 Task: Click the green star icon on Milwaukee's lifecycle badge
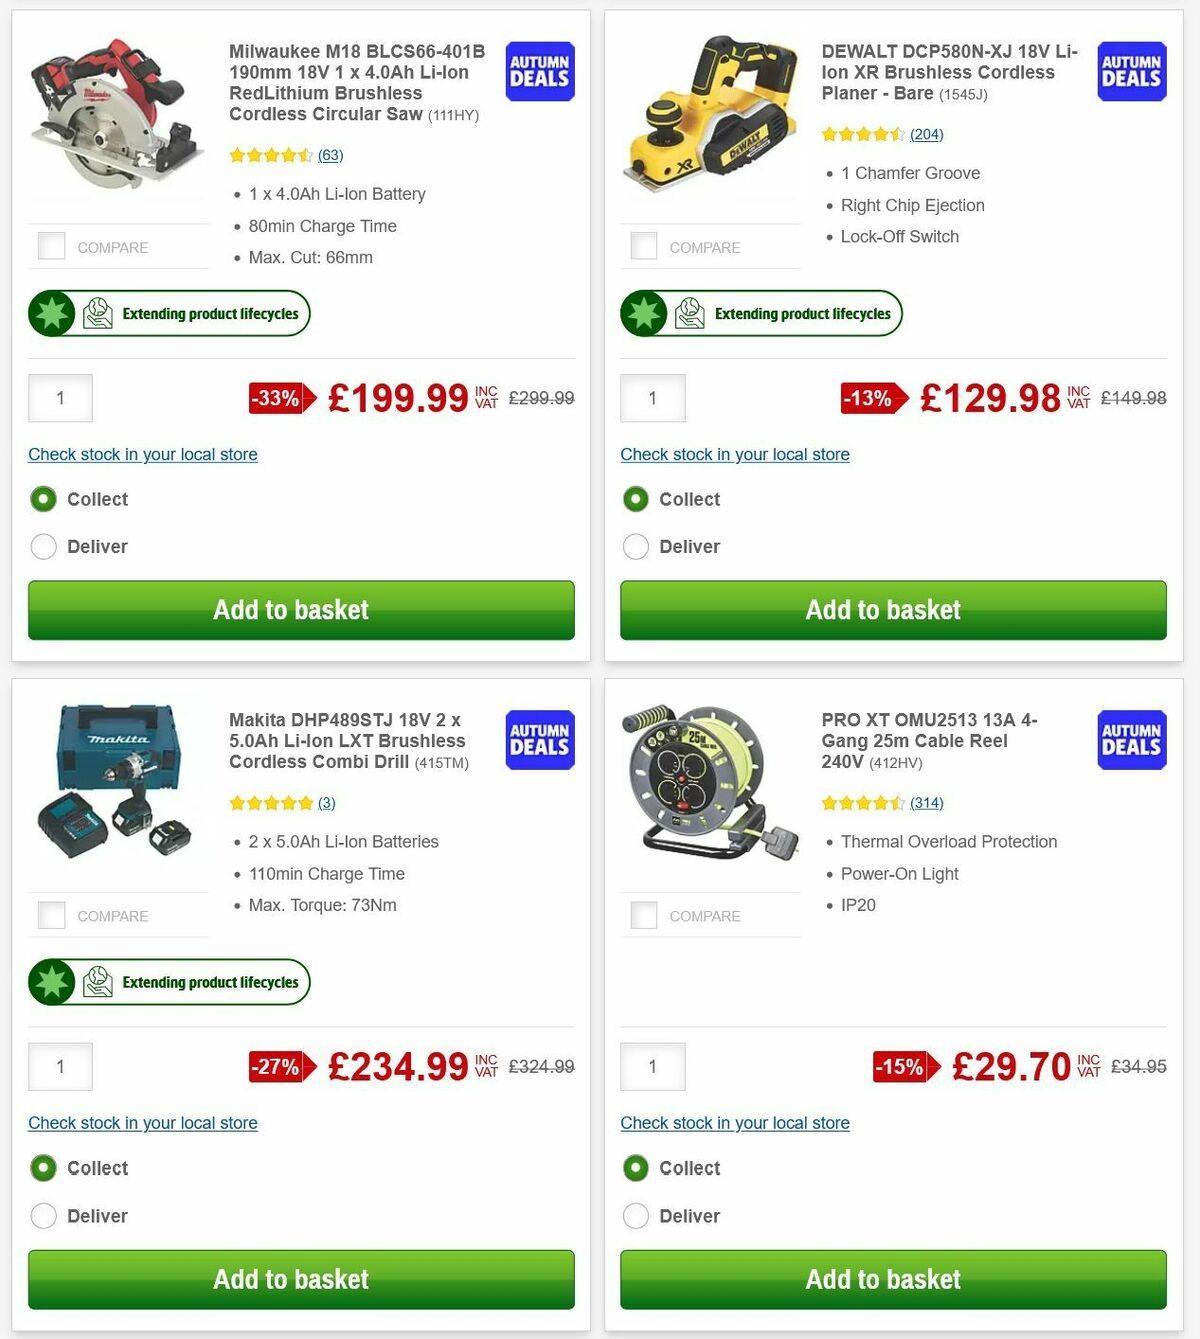pyautogui.click(x=50, y=313)
